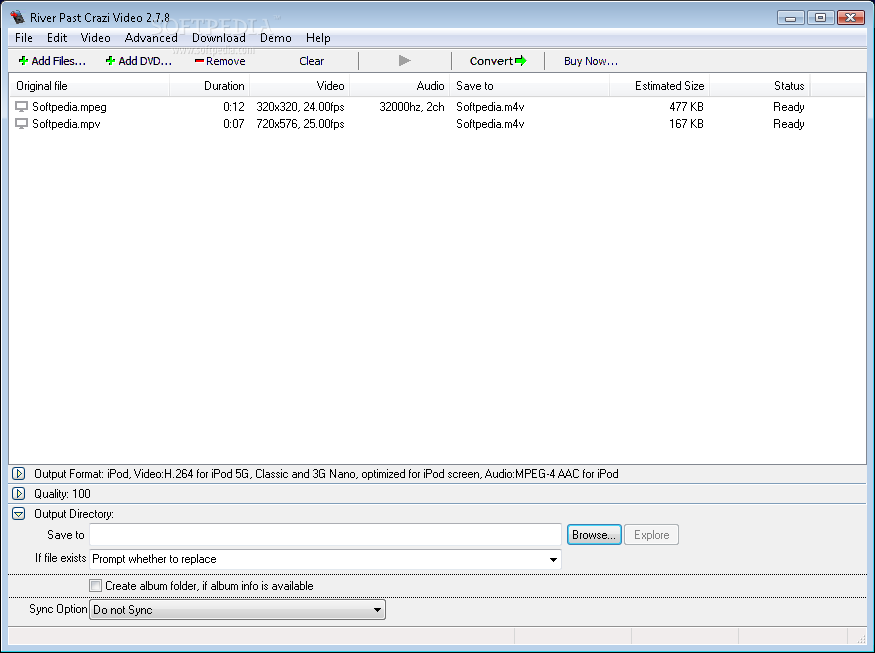
Task: Click the Browse button
Action: pos(594,535)
